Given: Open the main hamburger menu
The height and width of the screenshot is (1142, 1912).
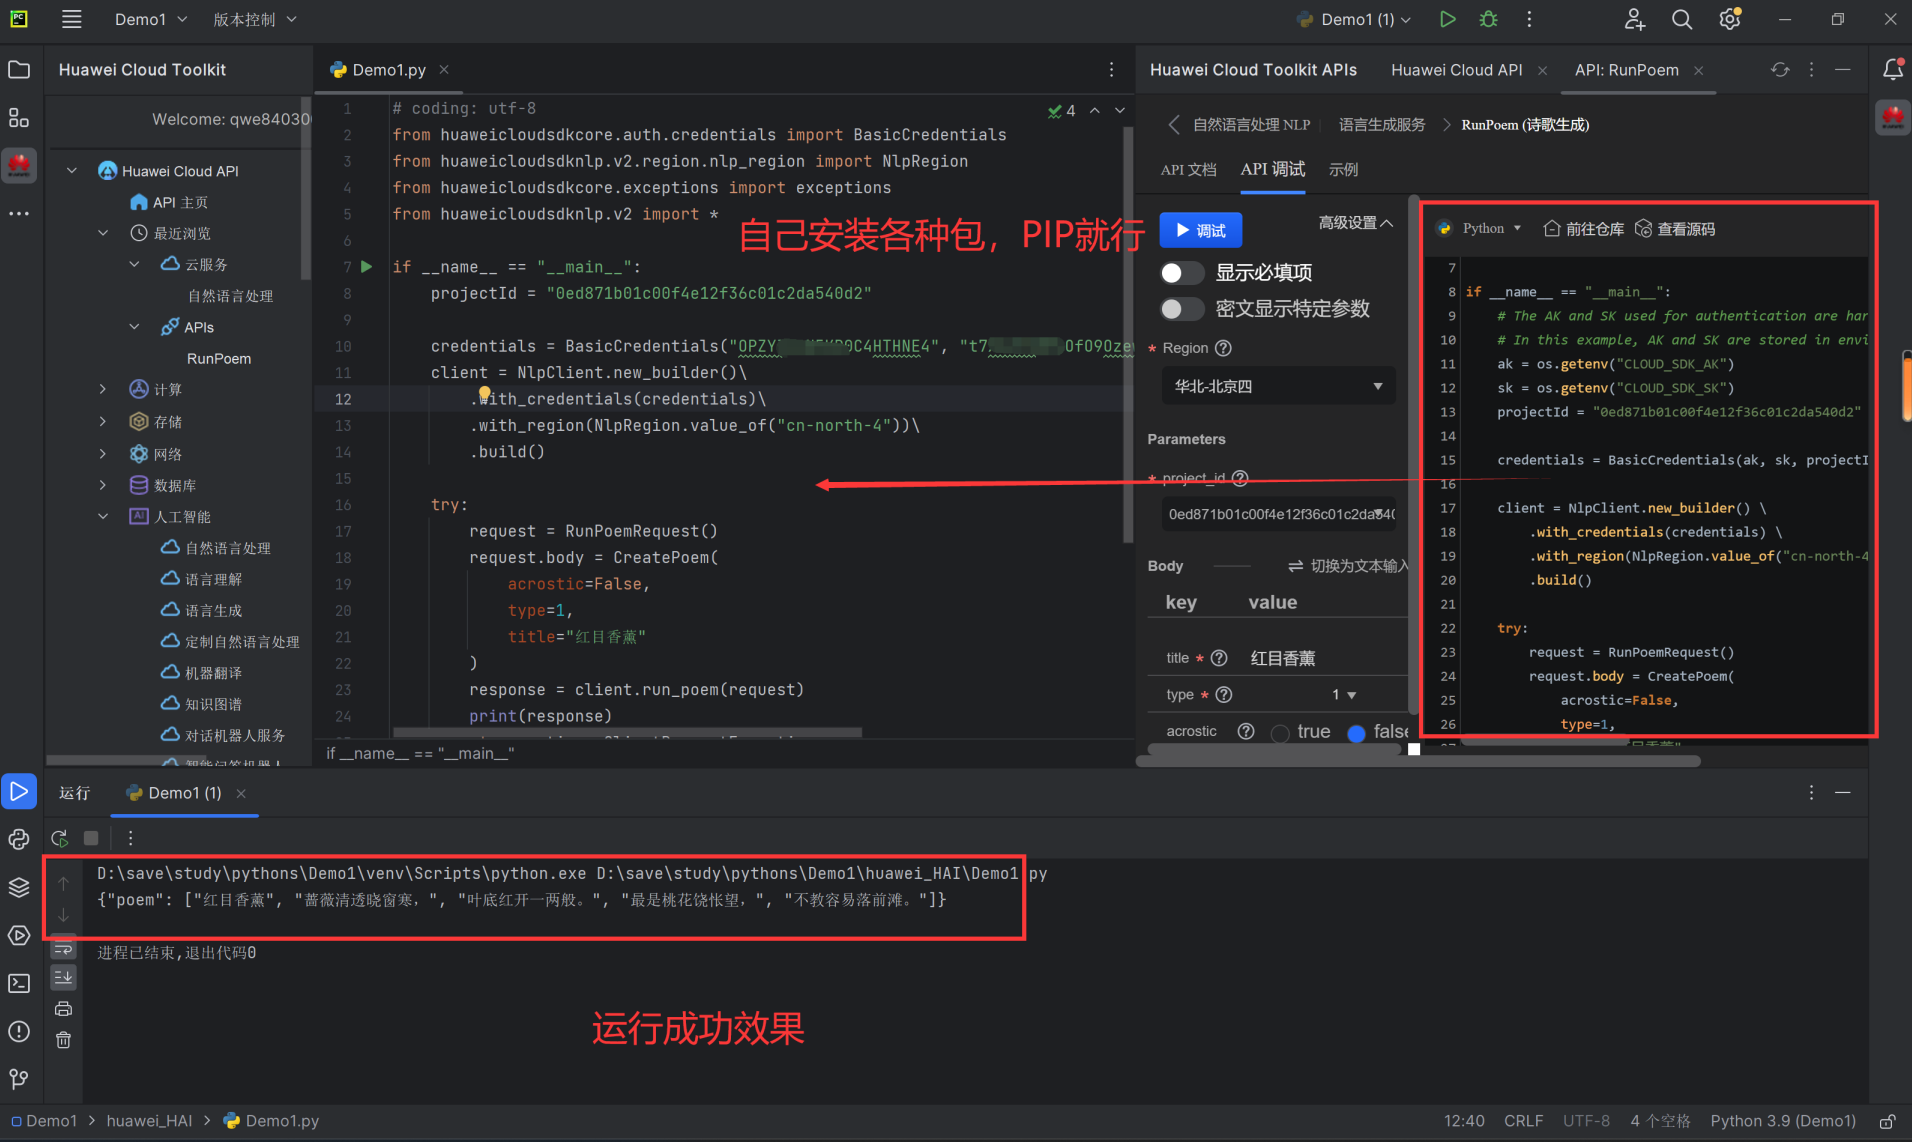Looking at the screenshot, I should (72, 19).
